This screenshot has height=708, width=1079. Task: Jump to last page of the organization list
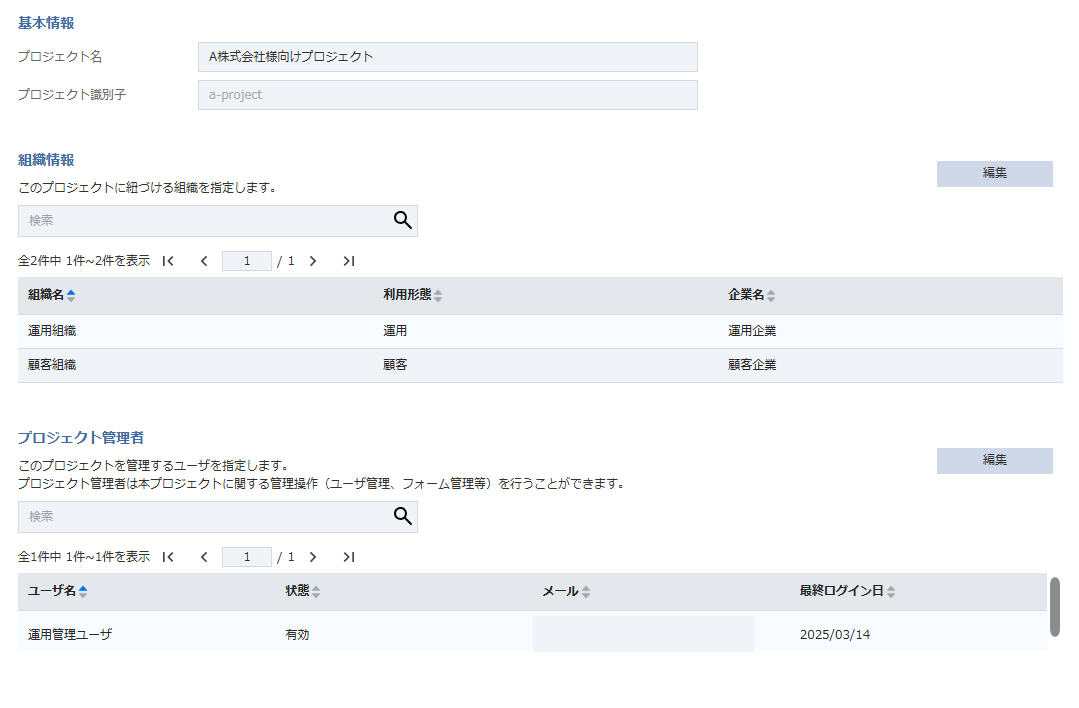coord(348,261)
